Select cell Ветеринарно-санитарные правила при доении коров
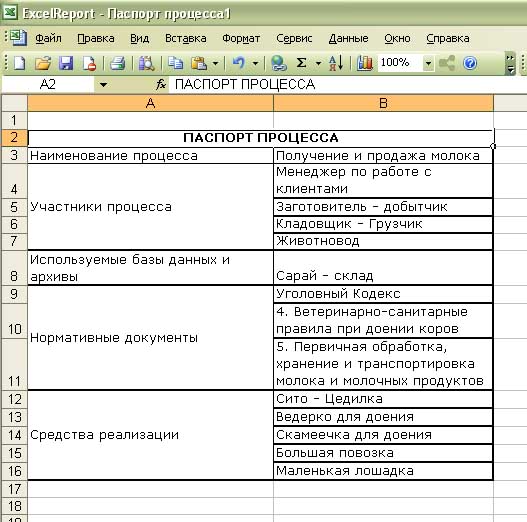This screenshot has width=527, height=522. point(383,320)
